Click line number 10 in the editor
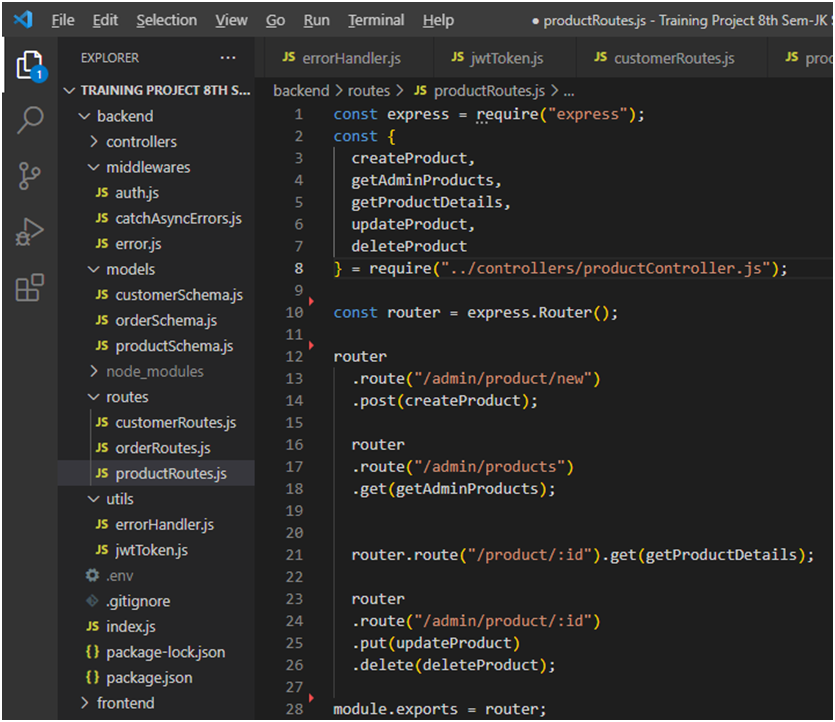This screenshot has height=722, width=835. click(294, 312)
